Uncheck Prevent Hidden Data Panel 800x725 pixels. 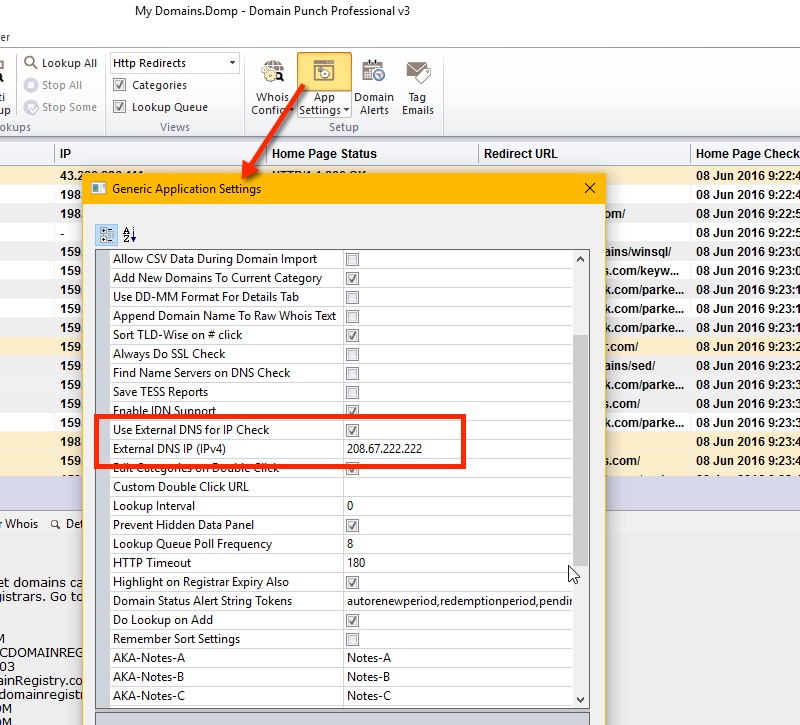(352, 526)
